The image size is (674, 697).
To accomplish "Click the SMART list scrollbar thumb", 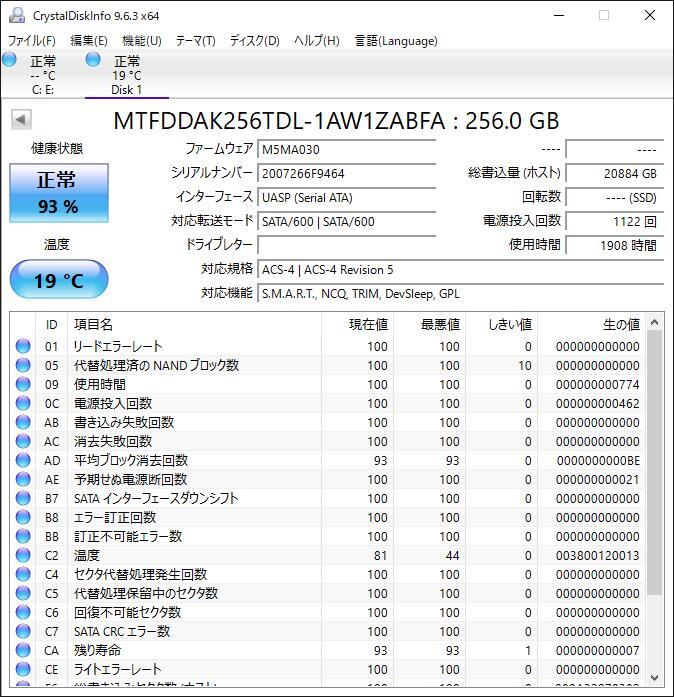I will [654, 462].
